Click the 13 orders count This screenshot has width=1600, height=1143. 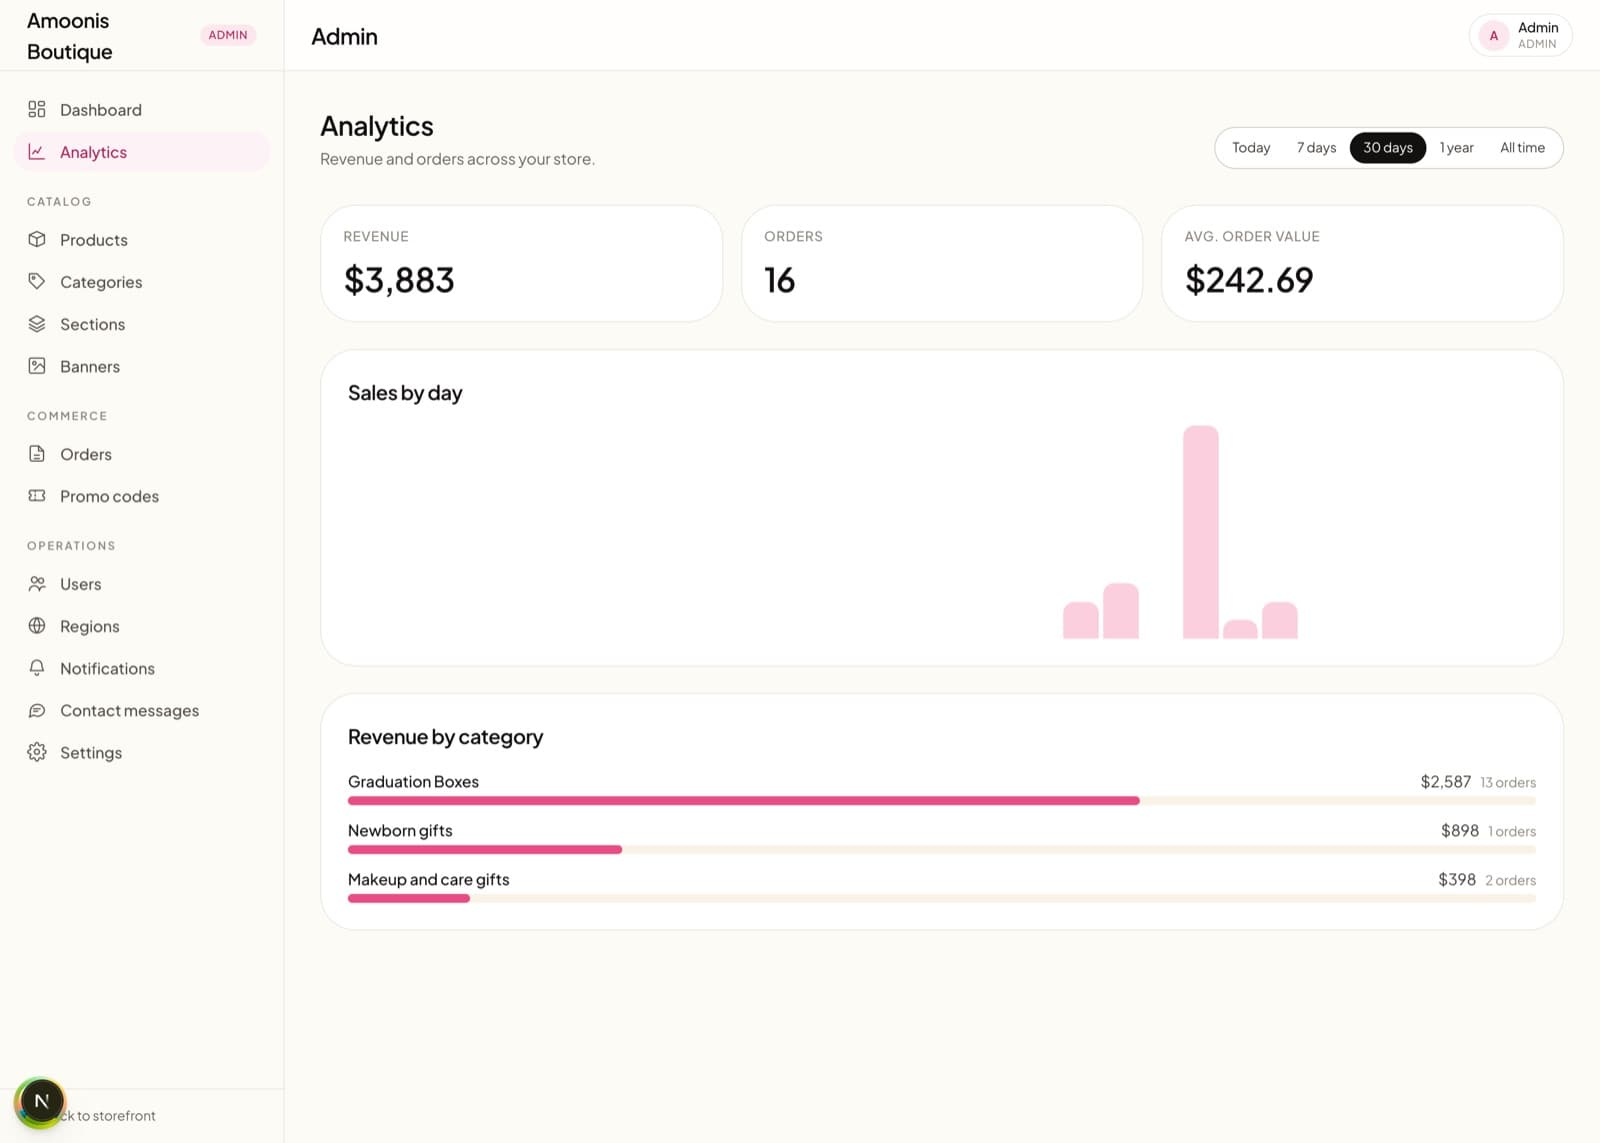(x=1508, y=783)
